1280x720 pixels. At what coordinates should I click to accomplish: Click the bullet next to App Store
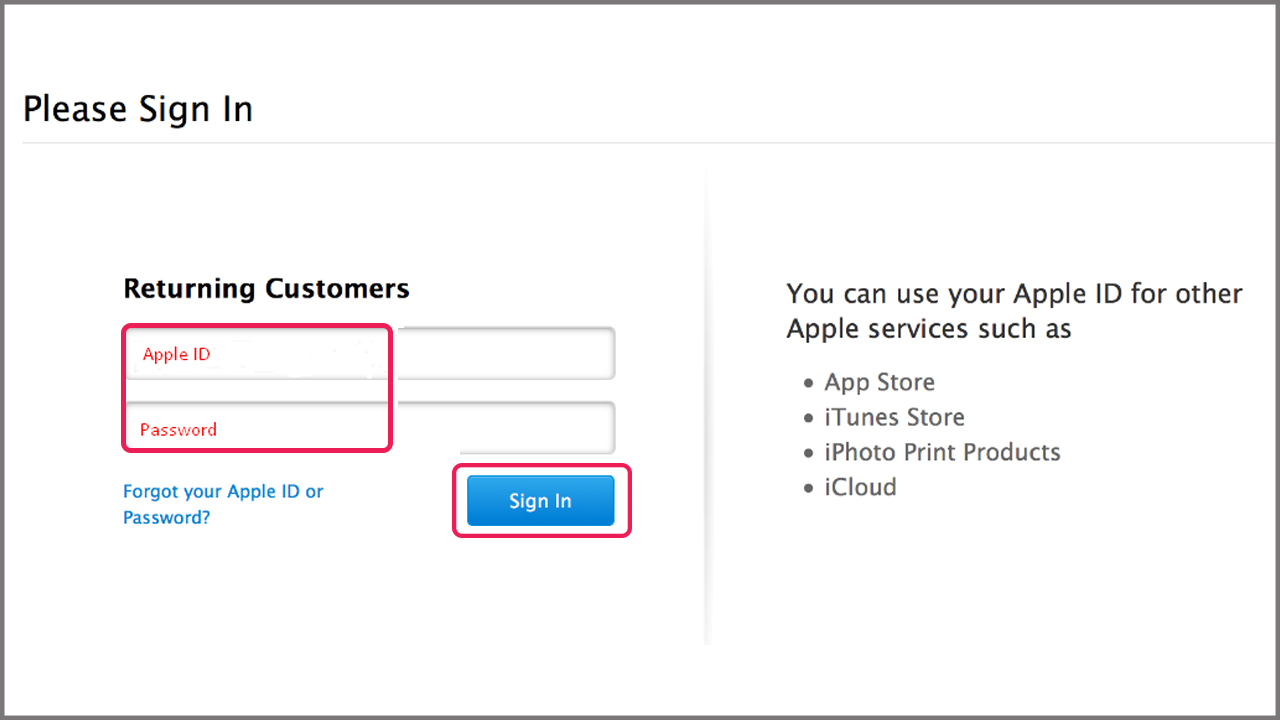[808, 383]
